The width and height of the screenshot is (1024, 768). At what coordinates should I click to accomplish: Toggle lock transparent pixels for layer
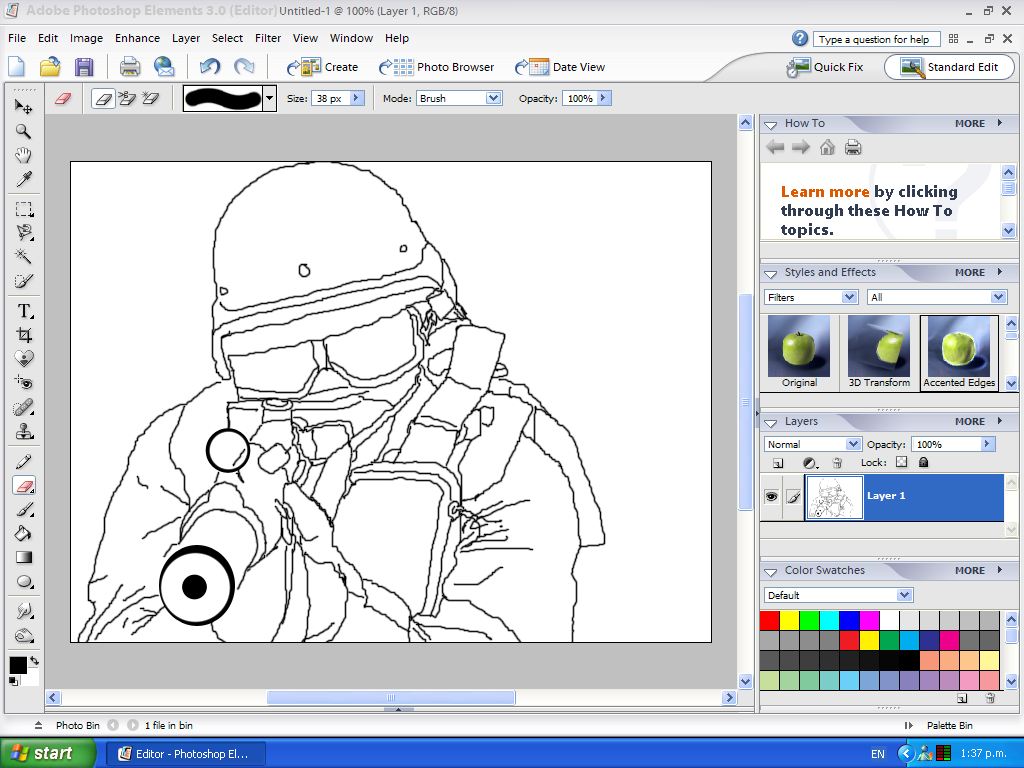click(x=901, y=462)
